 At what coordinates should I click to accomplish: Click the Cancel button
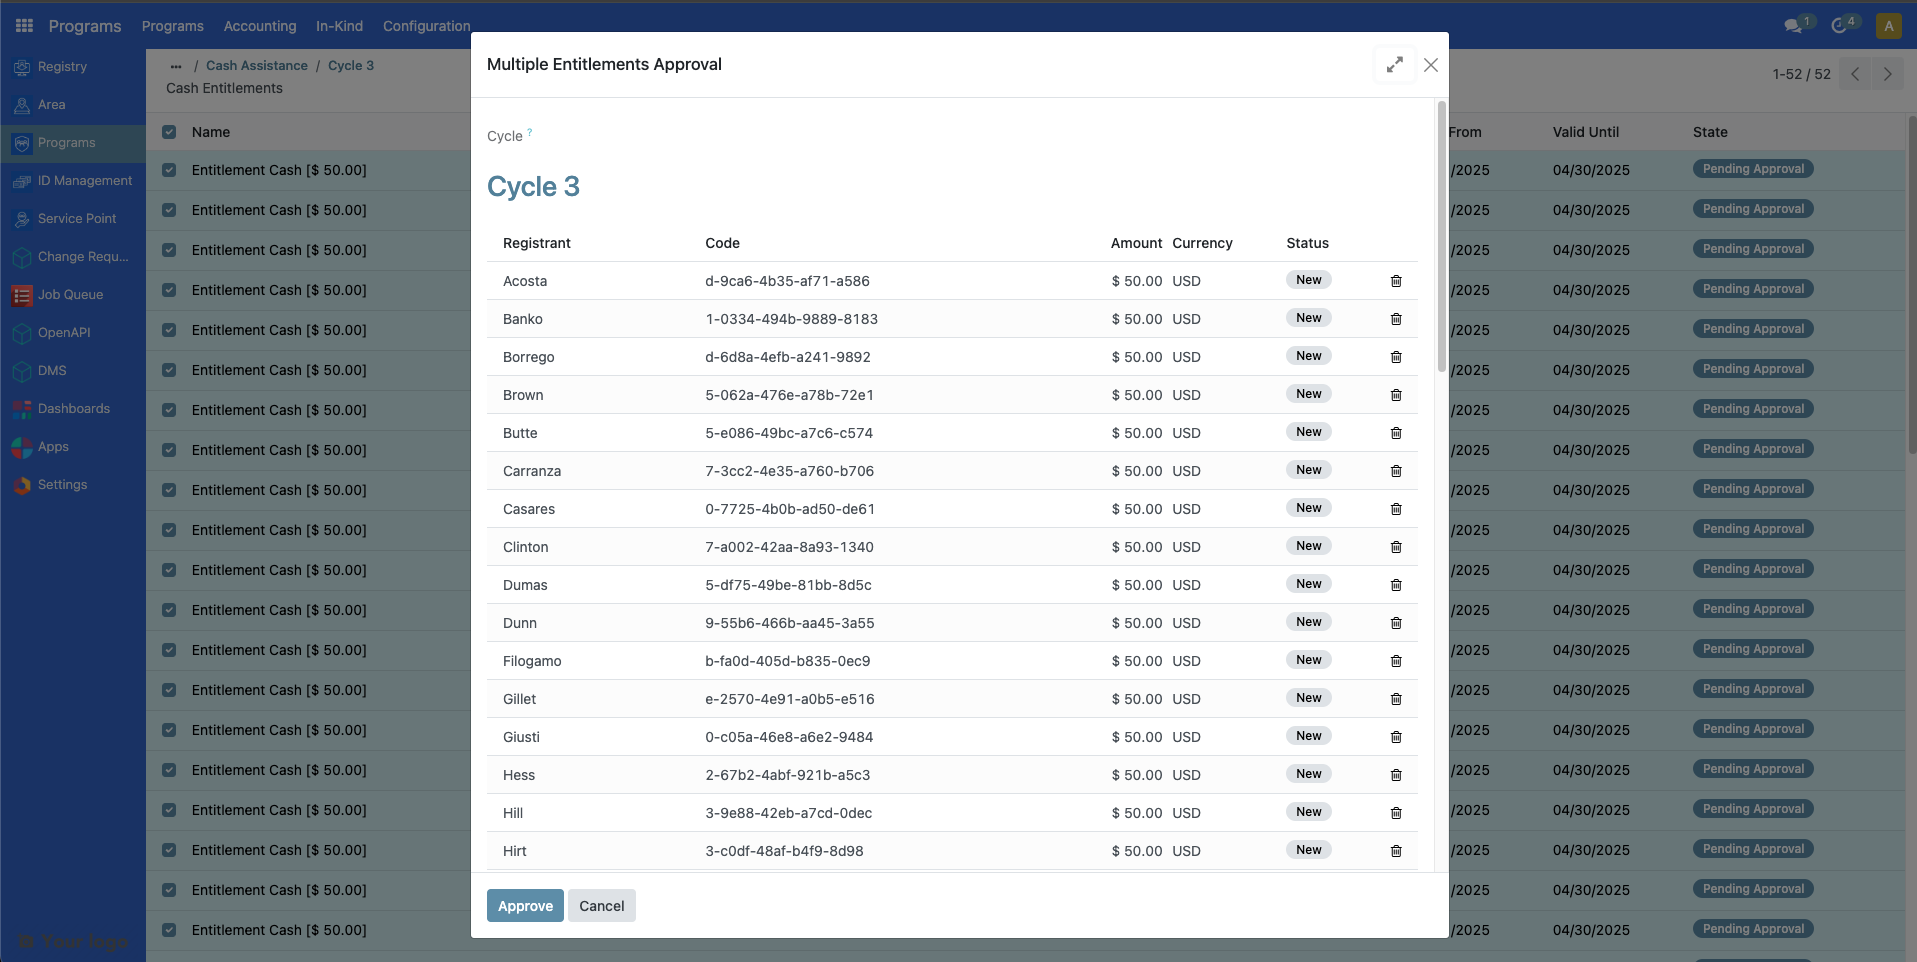[x=601, y=906]
